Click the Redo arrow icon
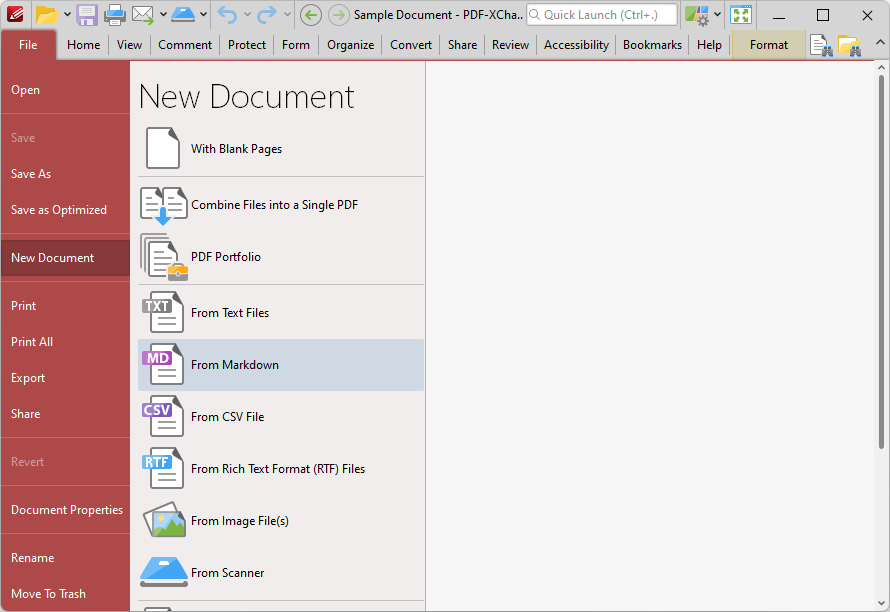This screenshot has height=612, width=890. pyautogui.click(x=267, y=15)
